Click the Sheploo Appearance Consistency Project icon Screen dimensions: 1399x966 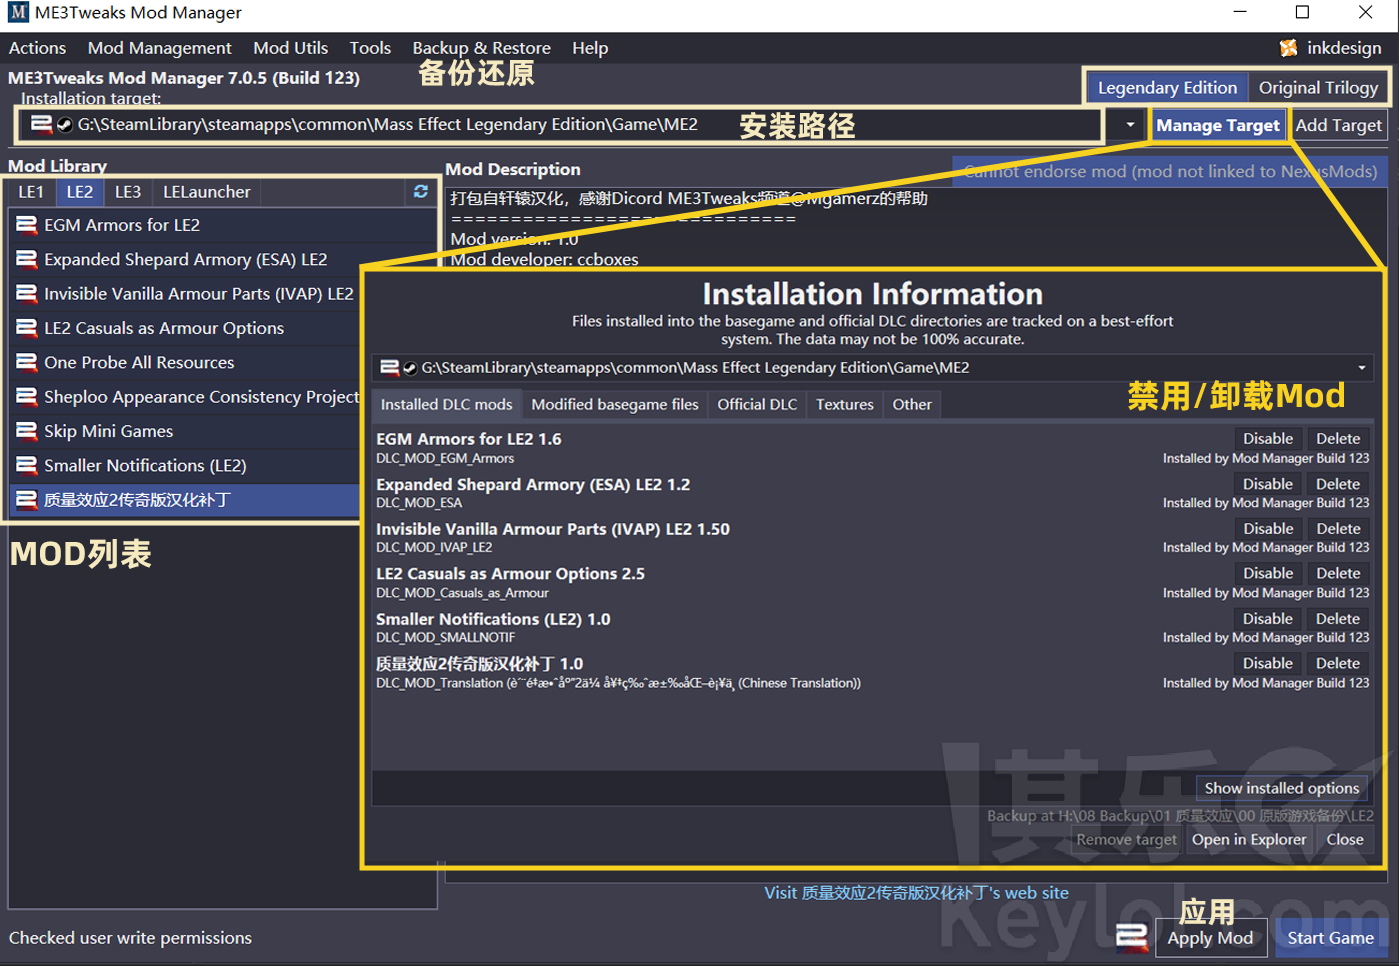pos(27,397)
